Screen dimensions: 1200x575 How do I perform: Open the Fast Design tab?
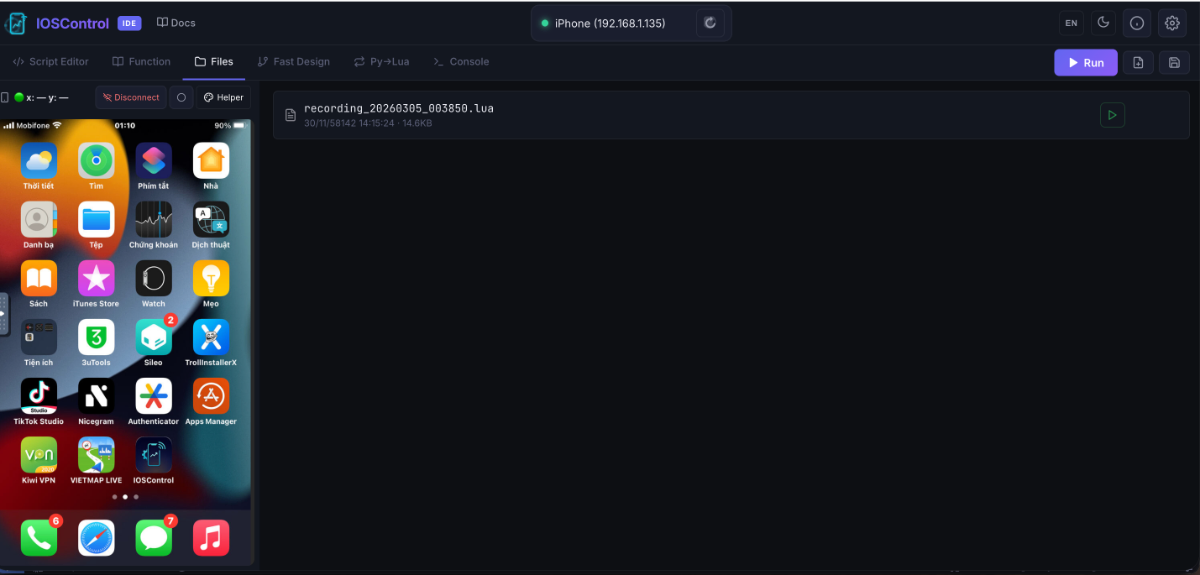tap(294, 62)
